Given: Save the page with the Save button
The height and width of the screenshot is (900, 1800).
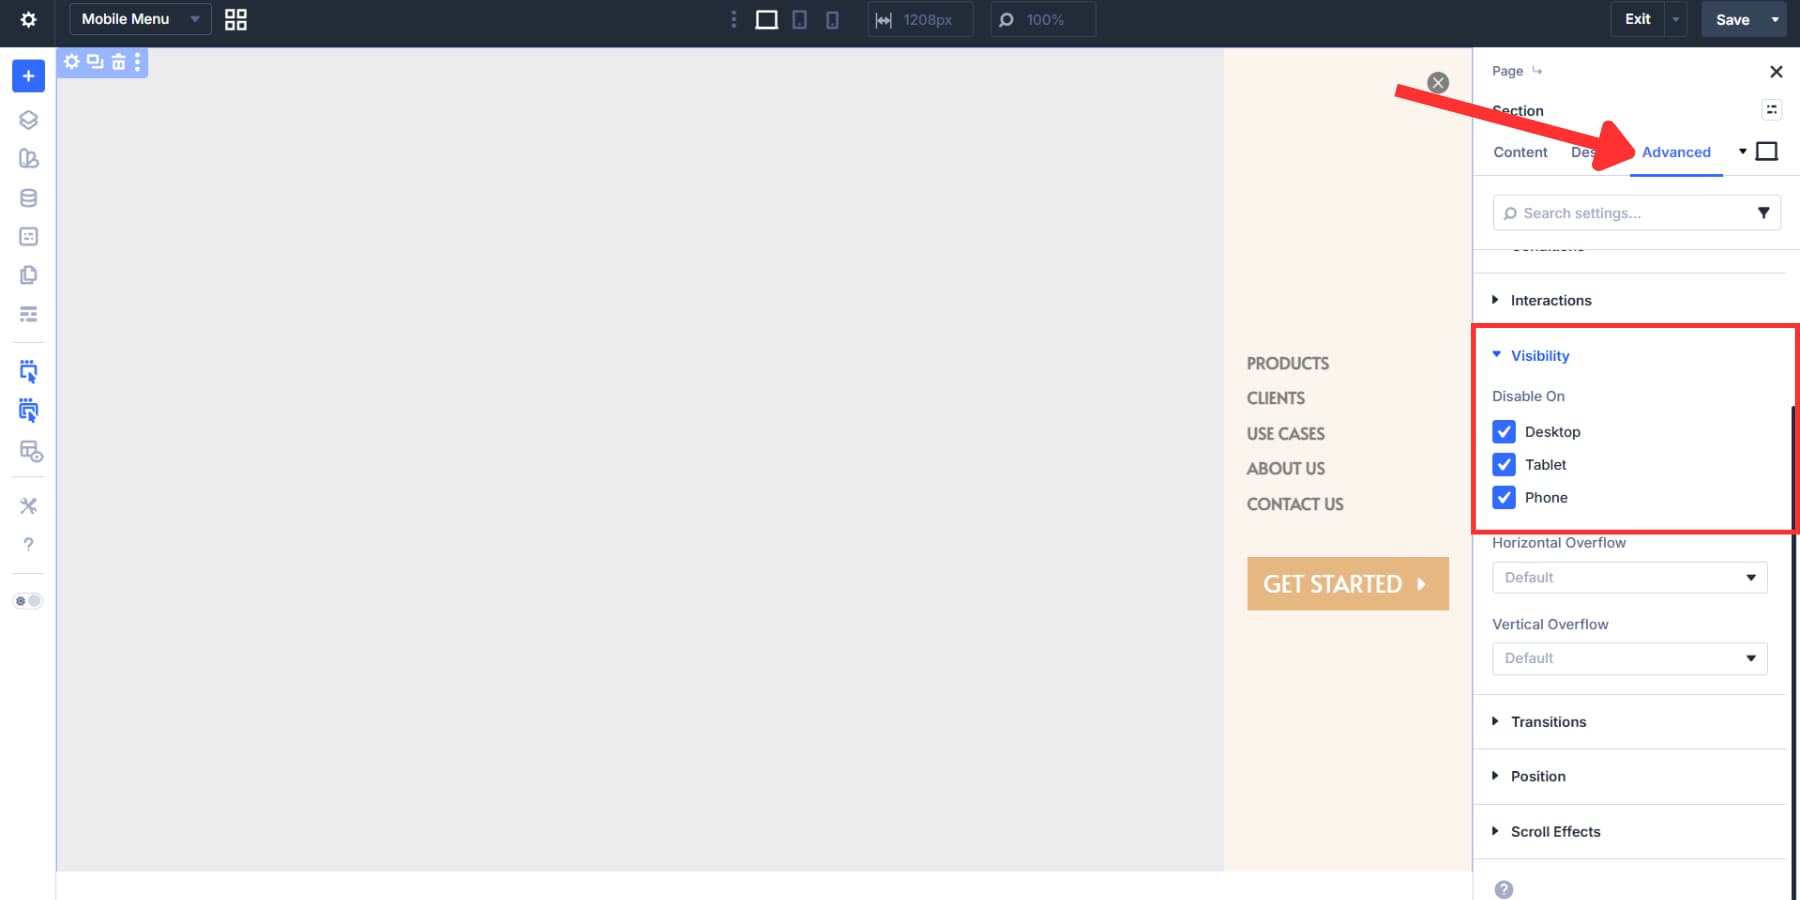Looking at the screenshot, I should click(1731, 19).
